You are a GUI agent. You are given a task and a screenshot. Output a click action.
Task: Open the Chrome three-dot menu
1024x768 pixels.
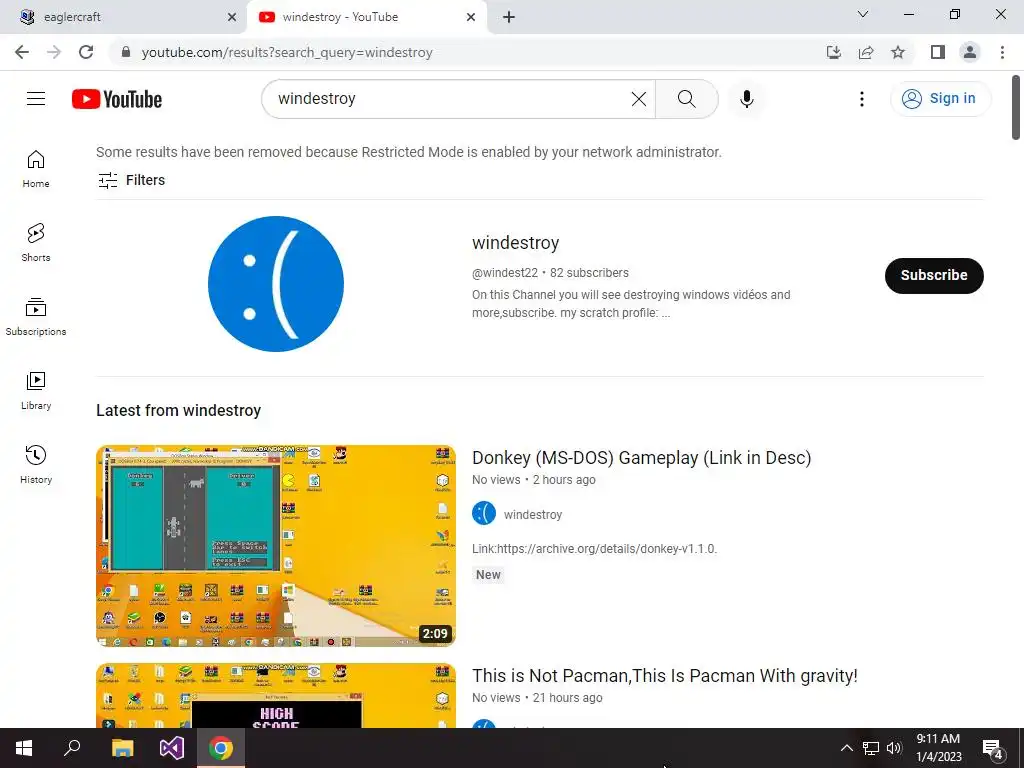click(1002, 52)
